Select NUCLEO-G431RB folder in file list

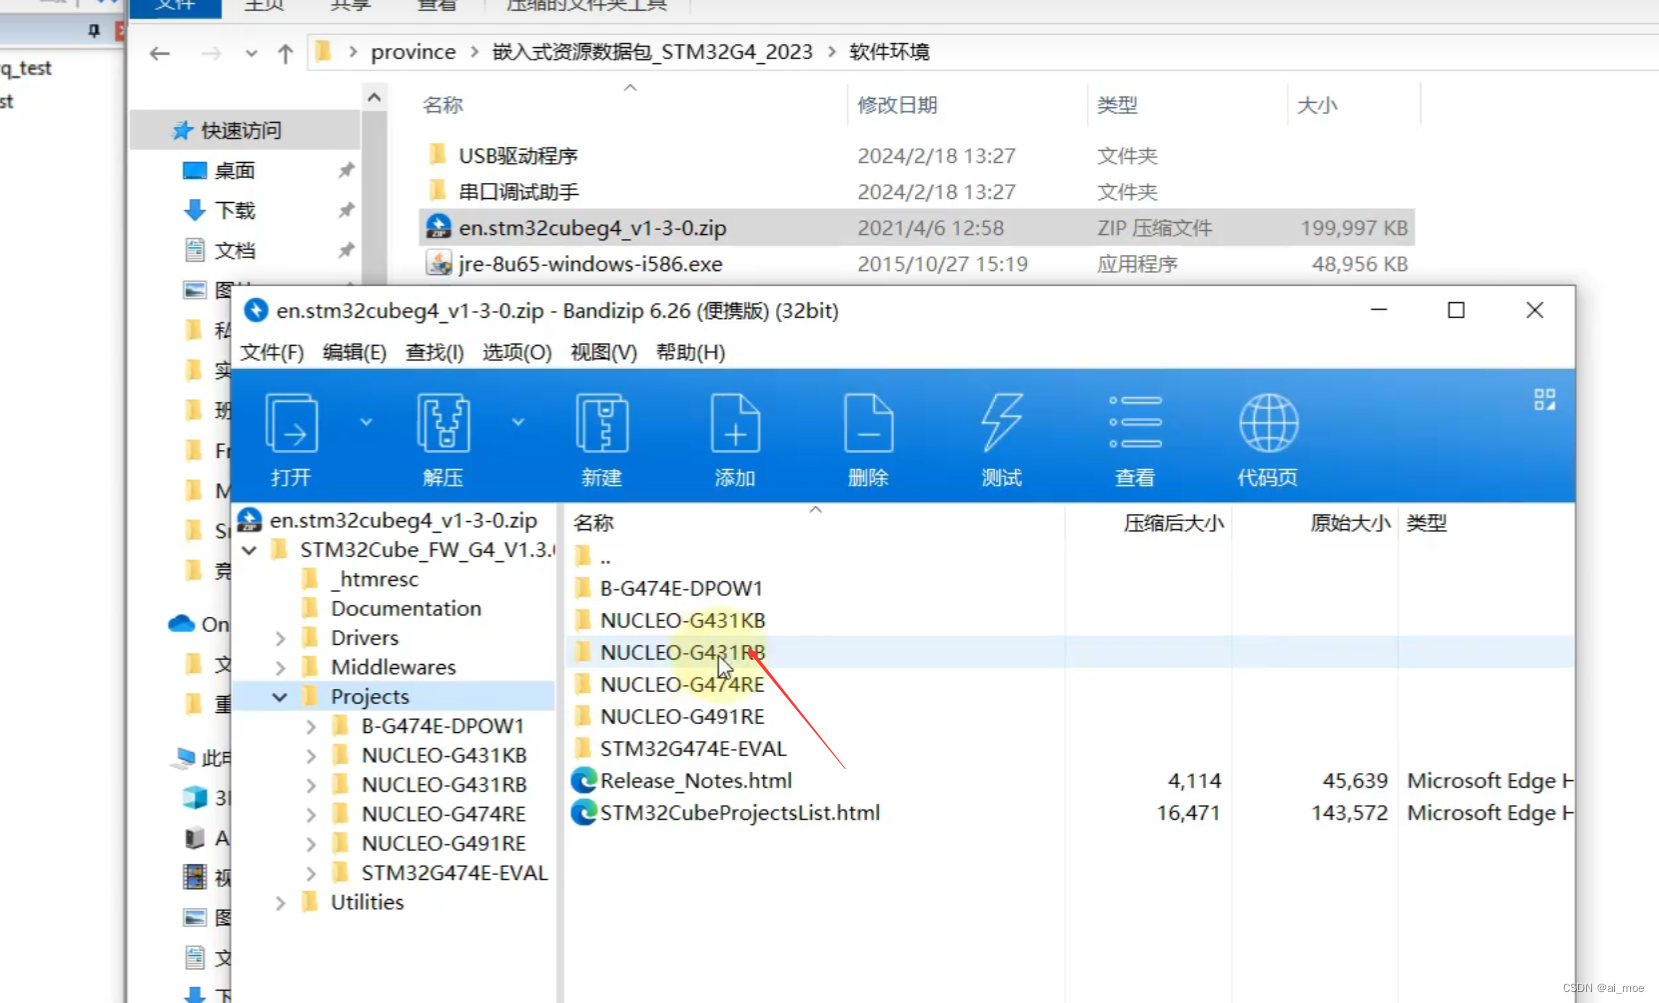pyautogui.click(x=683, y=652)
